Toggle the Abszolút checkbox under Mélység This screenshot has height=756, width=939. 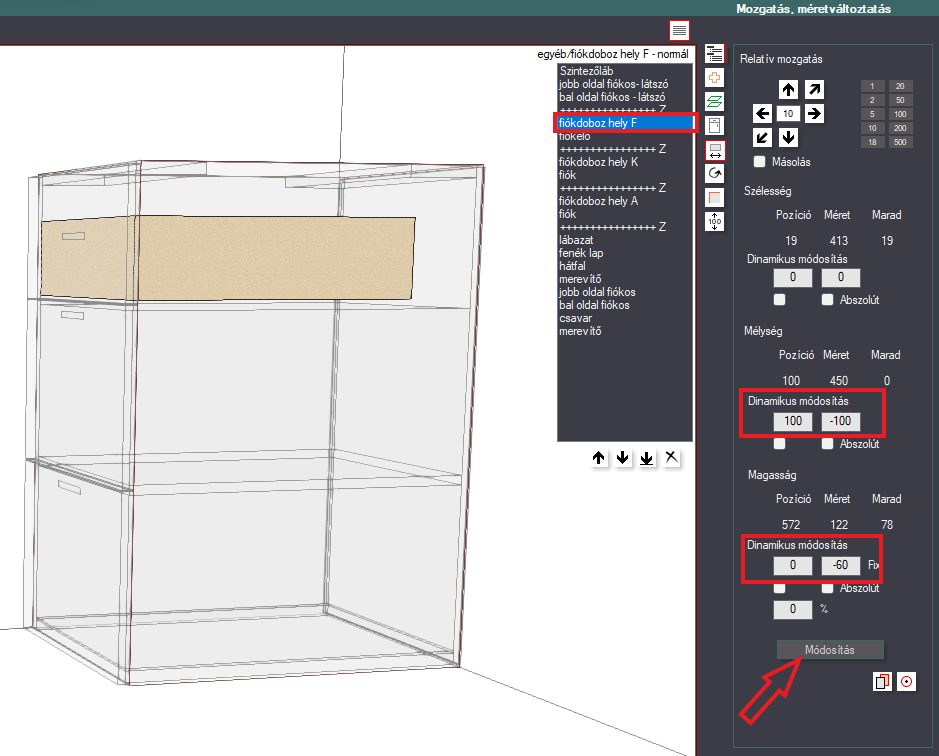827,443
